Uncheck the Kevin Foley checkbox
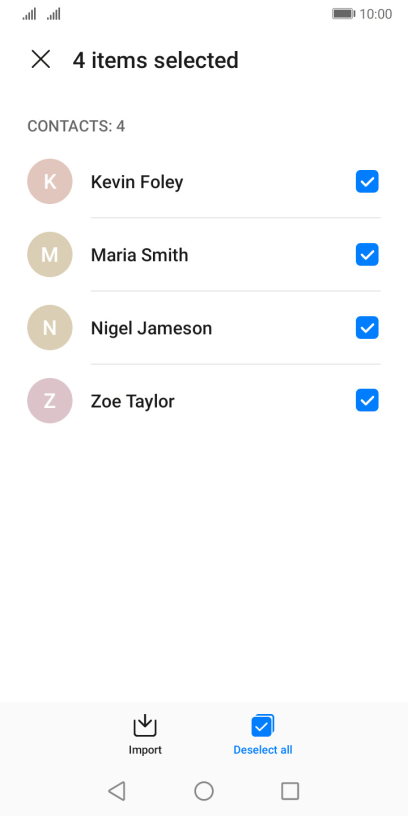Screen dimensions: 408x816 click(367, 182)
